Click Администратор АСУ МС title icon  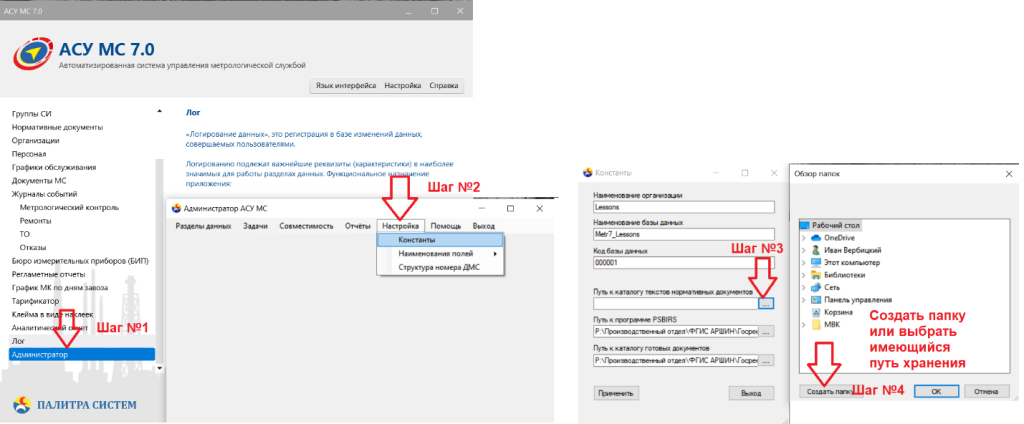point(176,208)
